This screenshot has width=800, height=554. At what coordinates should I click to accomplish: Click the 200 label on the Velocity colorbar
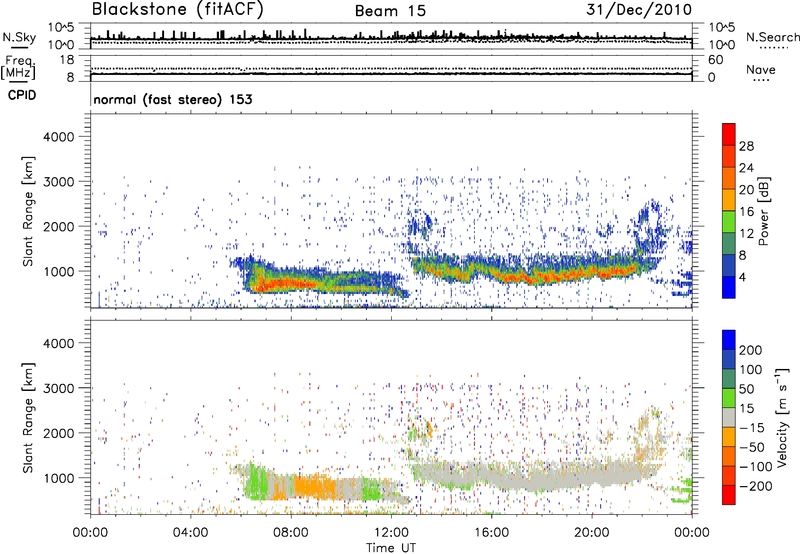(751, 350)
